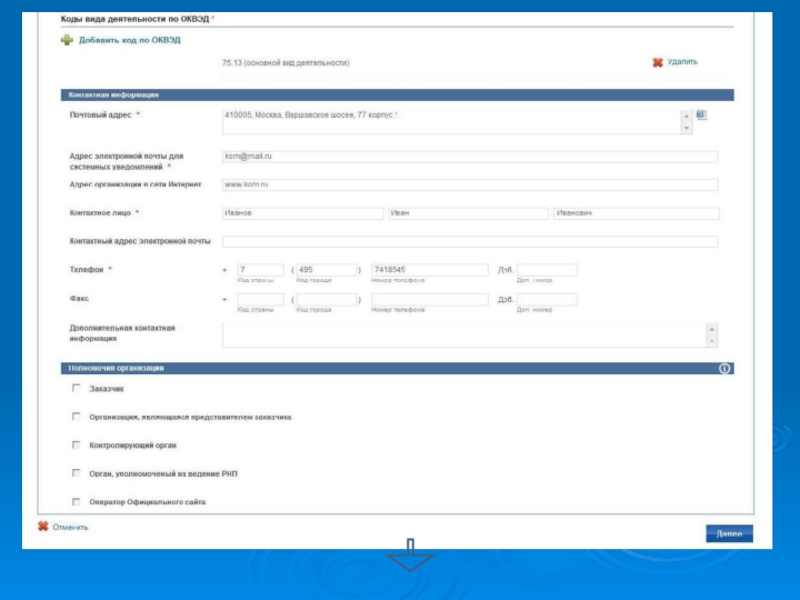Enable the Заказчик checkbox
This screenshot has height=600, width=800.
pyautogui.click(x=75, y=387)
